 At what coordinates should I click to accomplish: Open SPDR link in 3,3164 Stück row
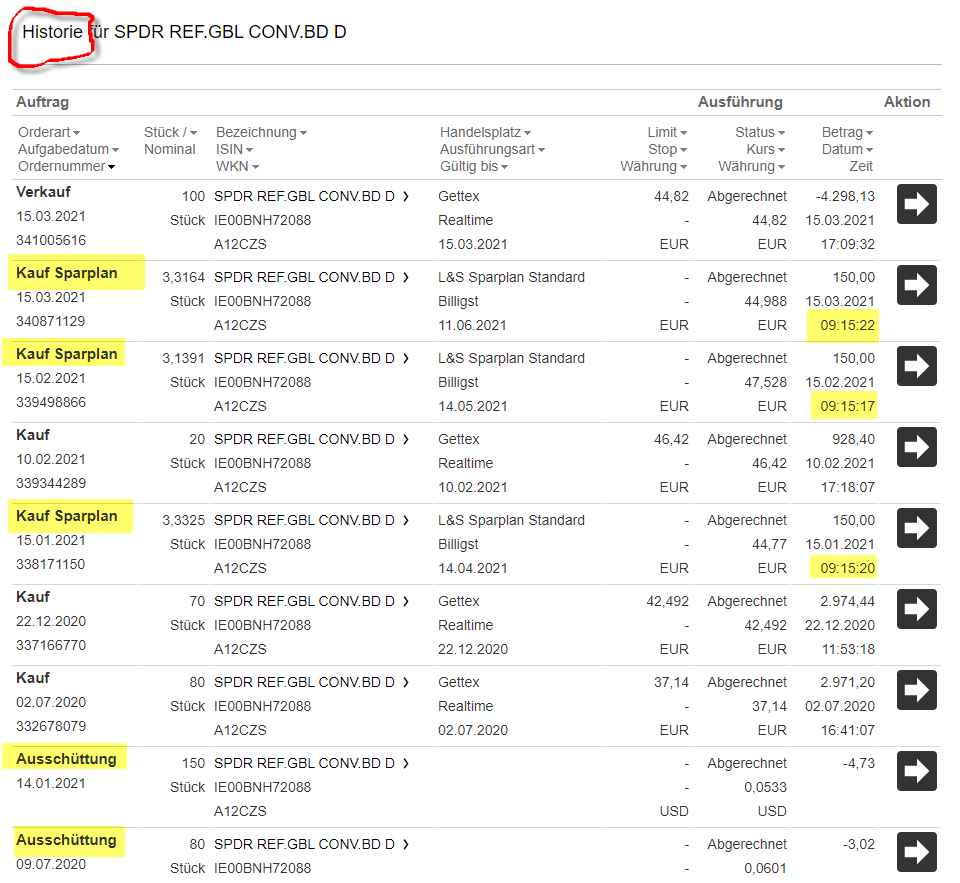[311, 277]
